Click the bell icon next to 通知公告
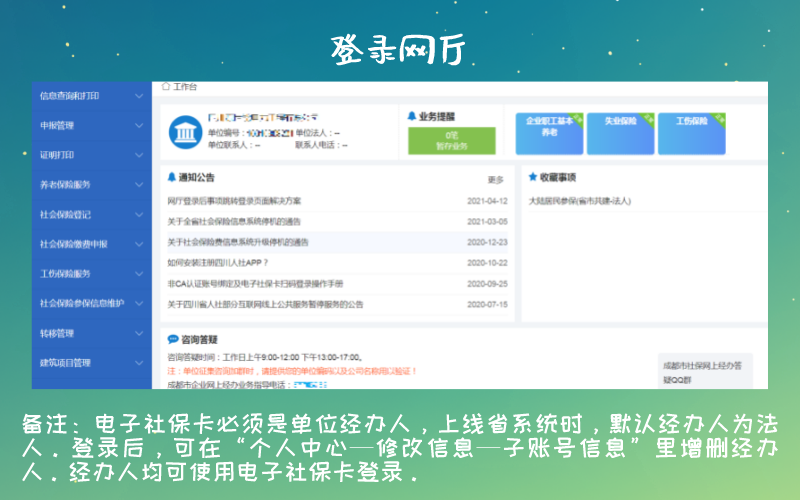 point(172,177)
